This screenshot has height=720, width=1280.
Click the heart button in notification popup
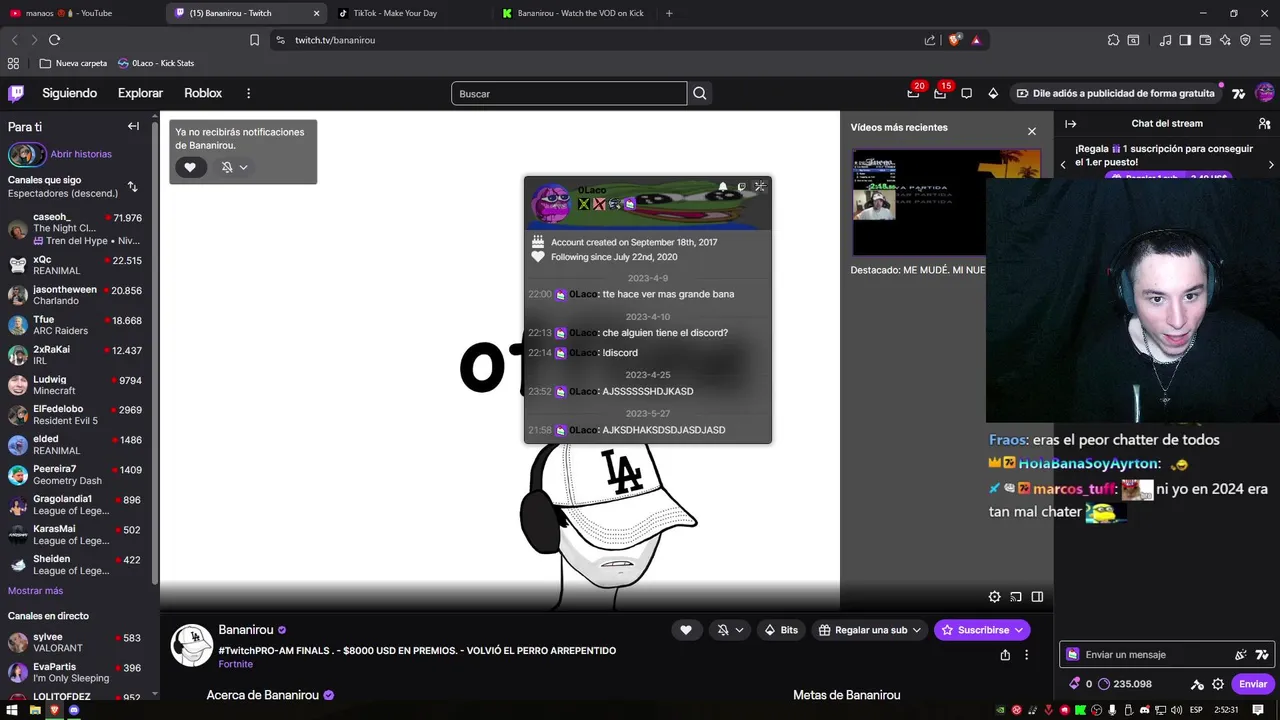pos(190,167)
